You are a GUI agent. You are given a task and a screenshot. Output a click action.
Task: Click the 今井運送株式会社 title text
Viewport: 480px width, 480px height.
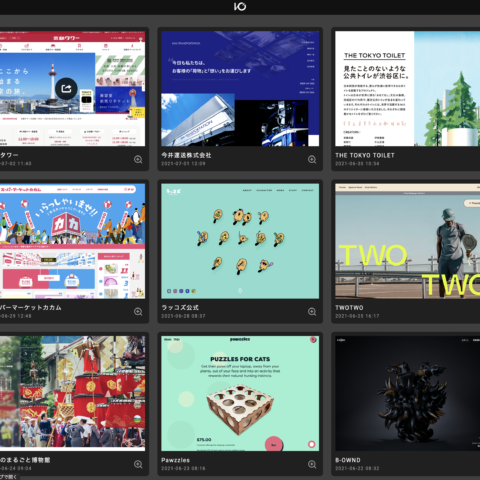[x=186, y=155]
